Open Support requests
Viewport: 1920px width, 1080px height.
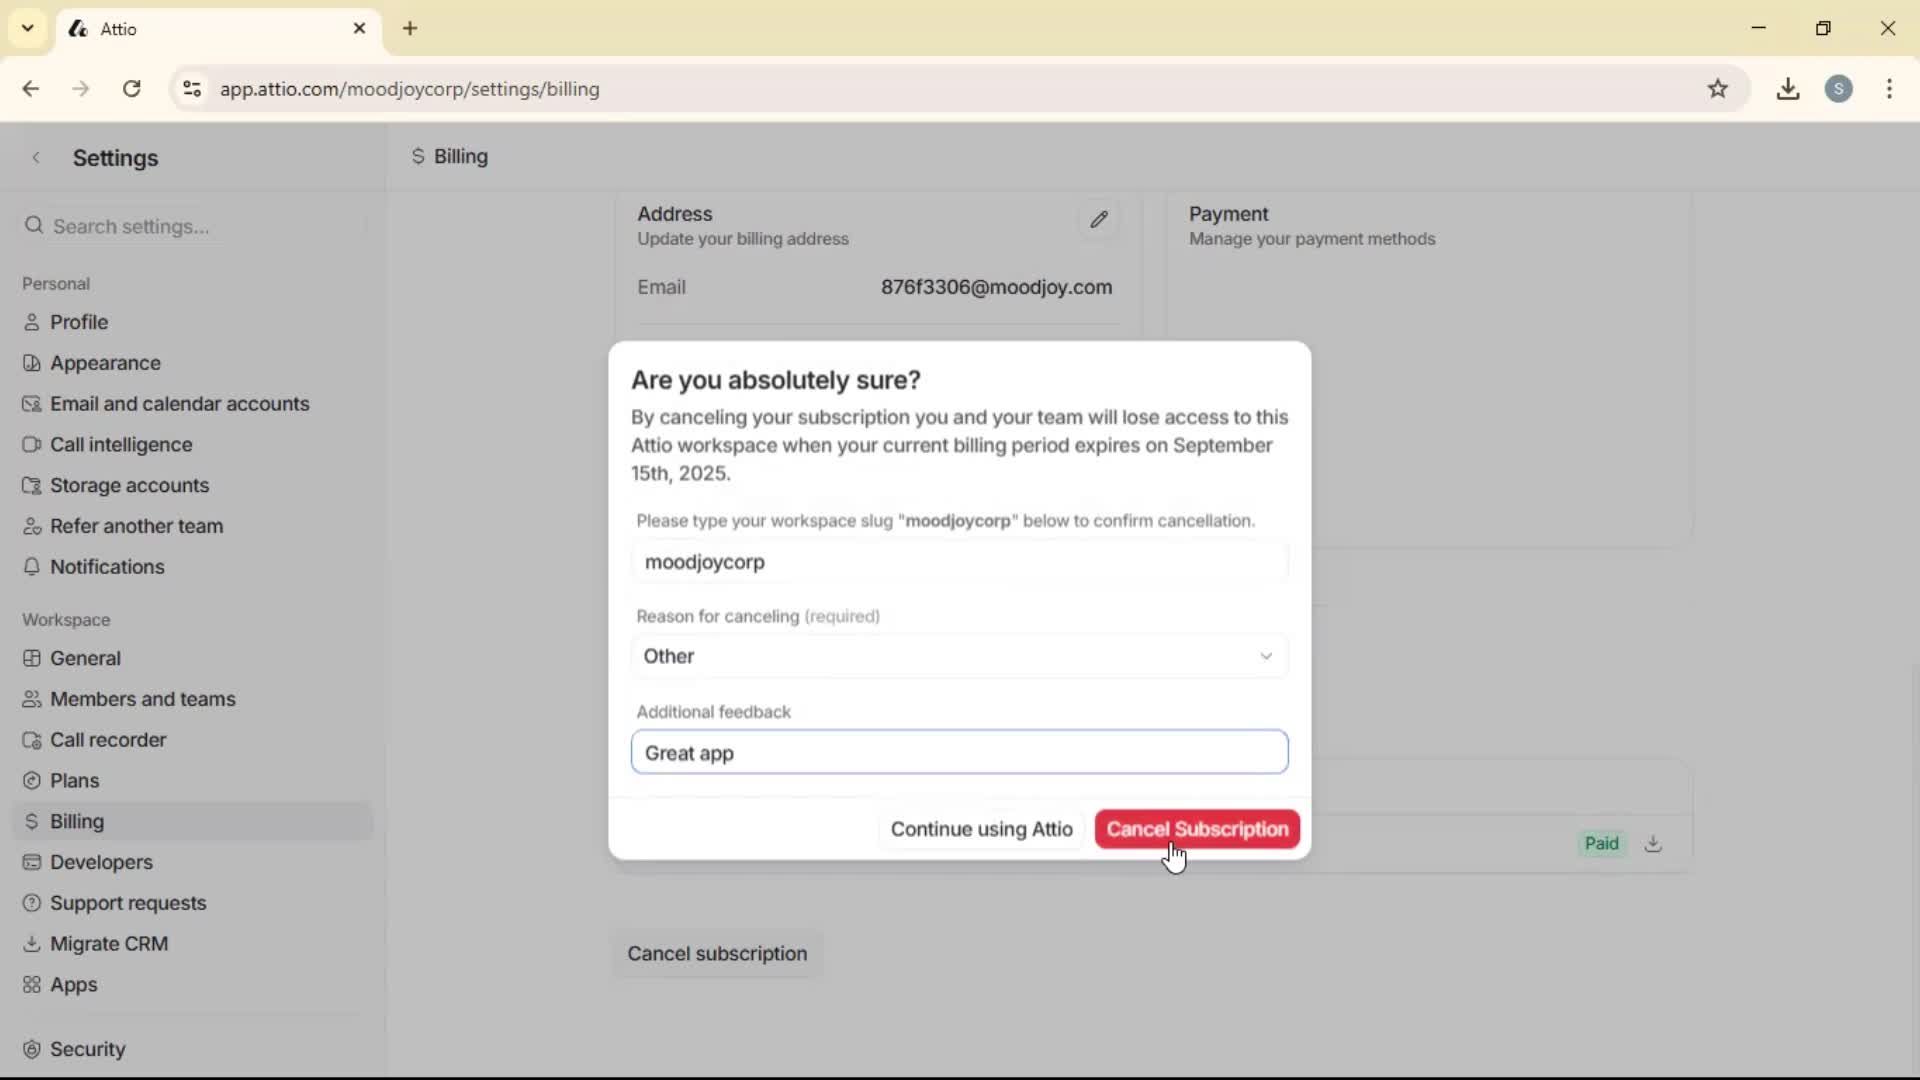(x=129, y=903)
